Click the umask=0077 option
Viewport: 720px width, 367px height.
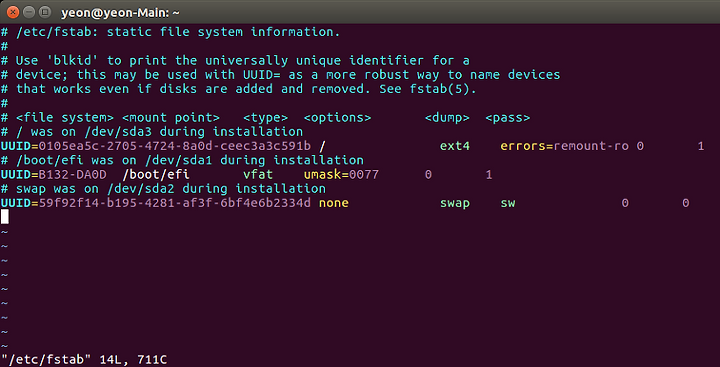click(341, 175)
